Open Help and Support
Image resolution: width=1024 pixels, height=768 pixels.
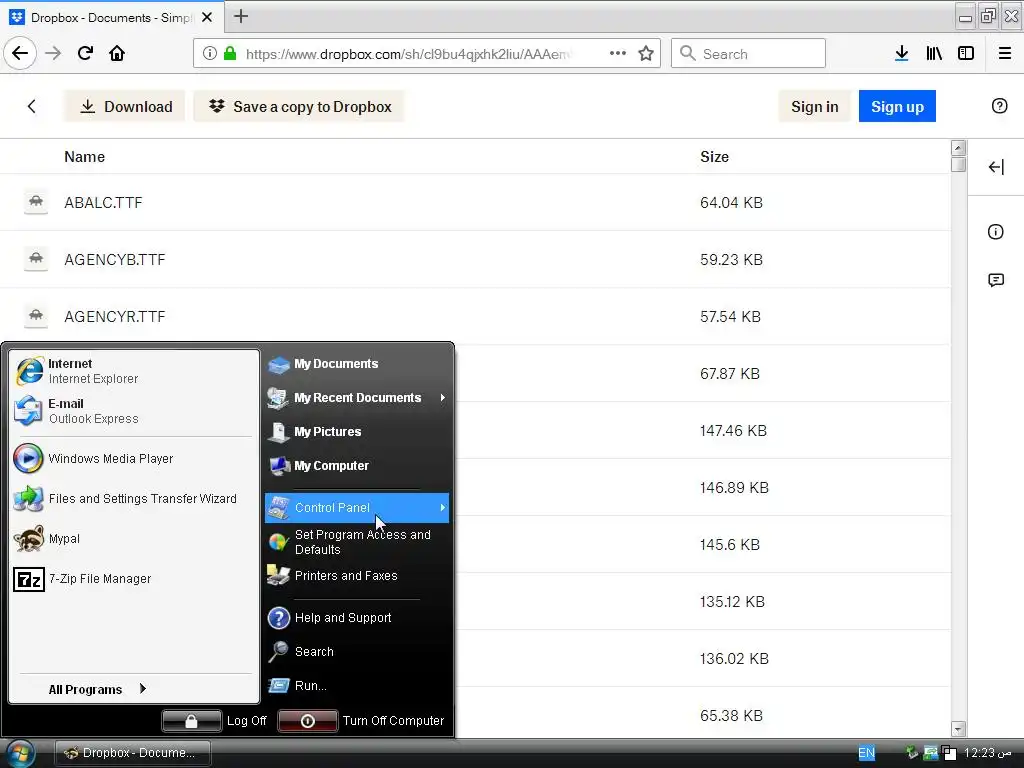[x=357, y=618]
